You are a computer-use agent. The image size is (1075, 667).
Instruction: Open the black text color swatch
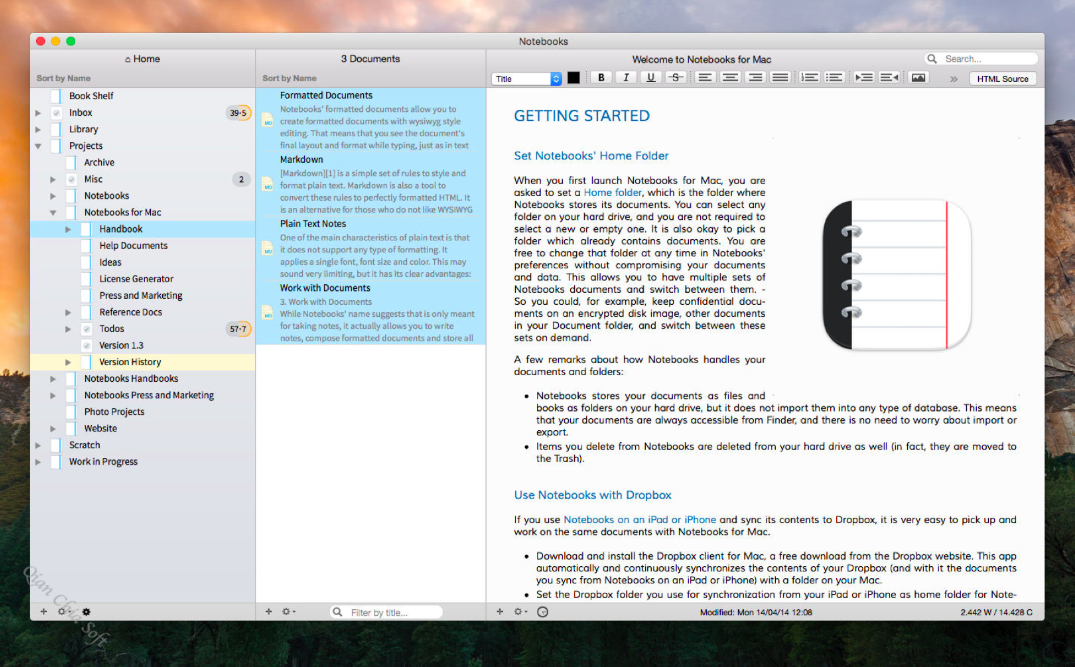573,78
